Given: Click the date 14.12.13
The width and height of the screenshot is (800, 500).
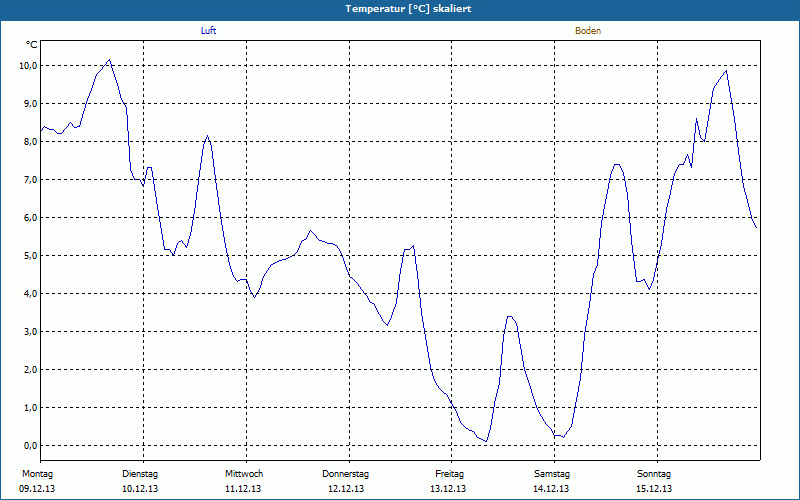Looking at the screenshot, I should point(551,489).
